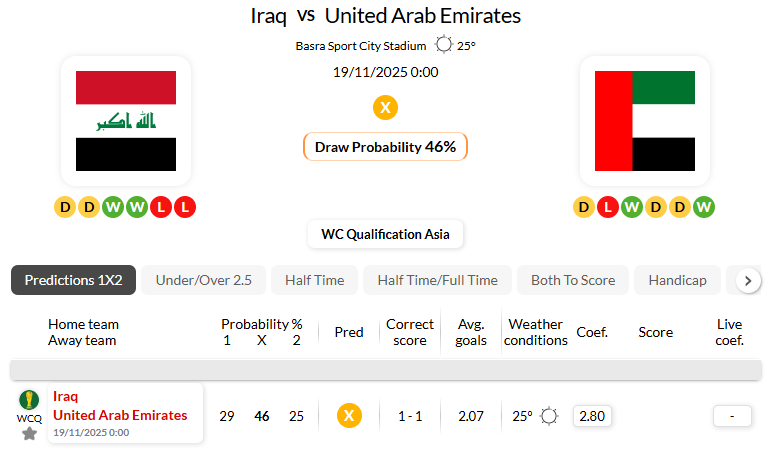
Task: Click Iraq's last red L form badge
Action: coord(185,207)
